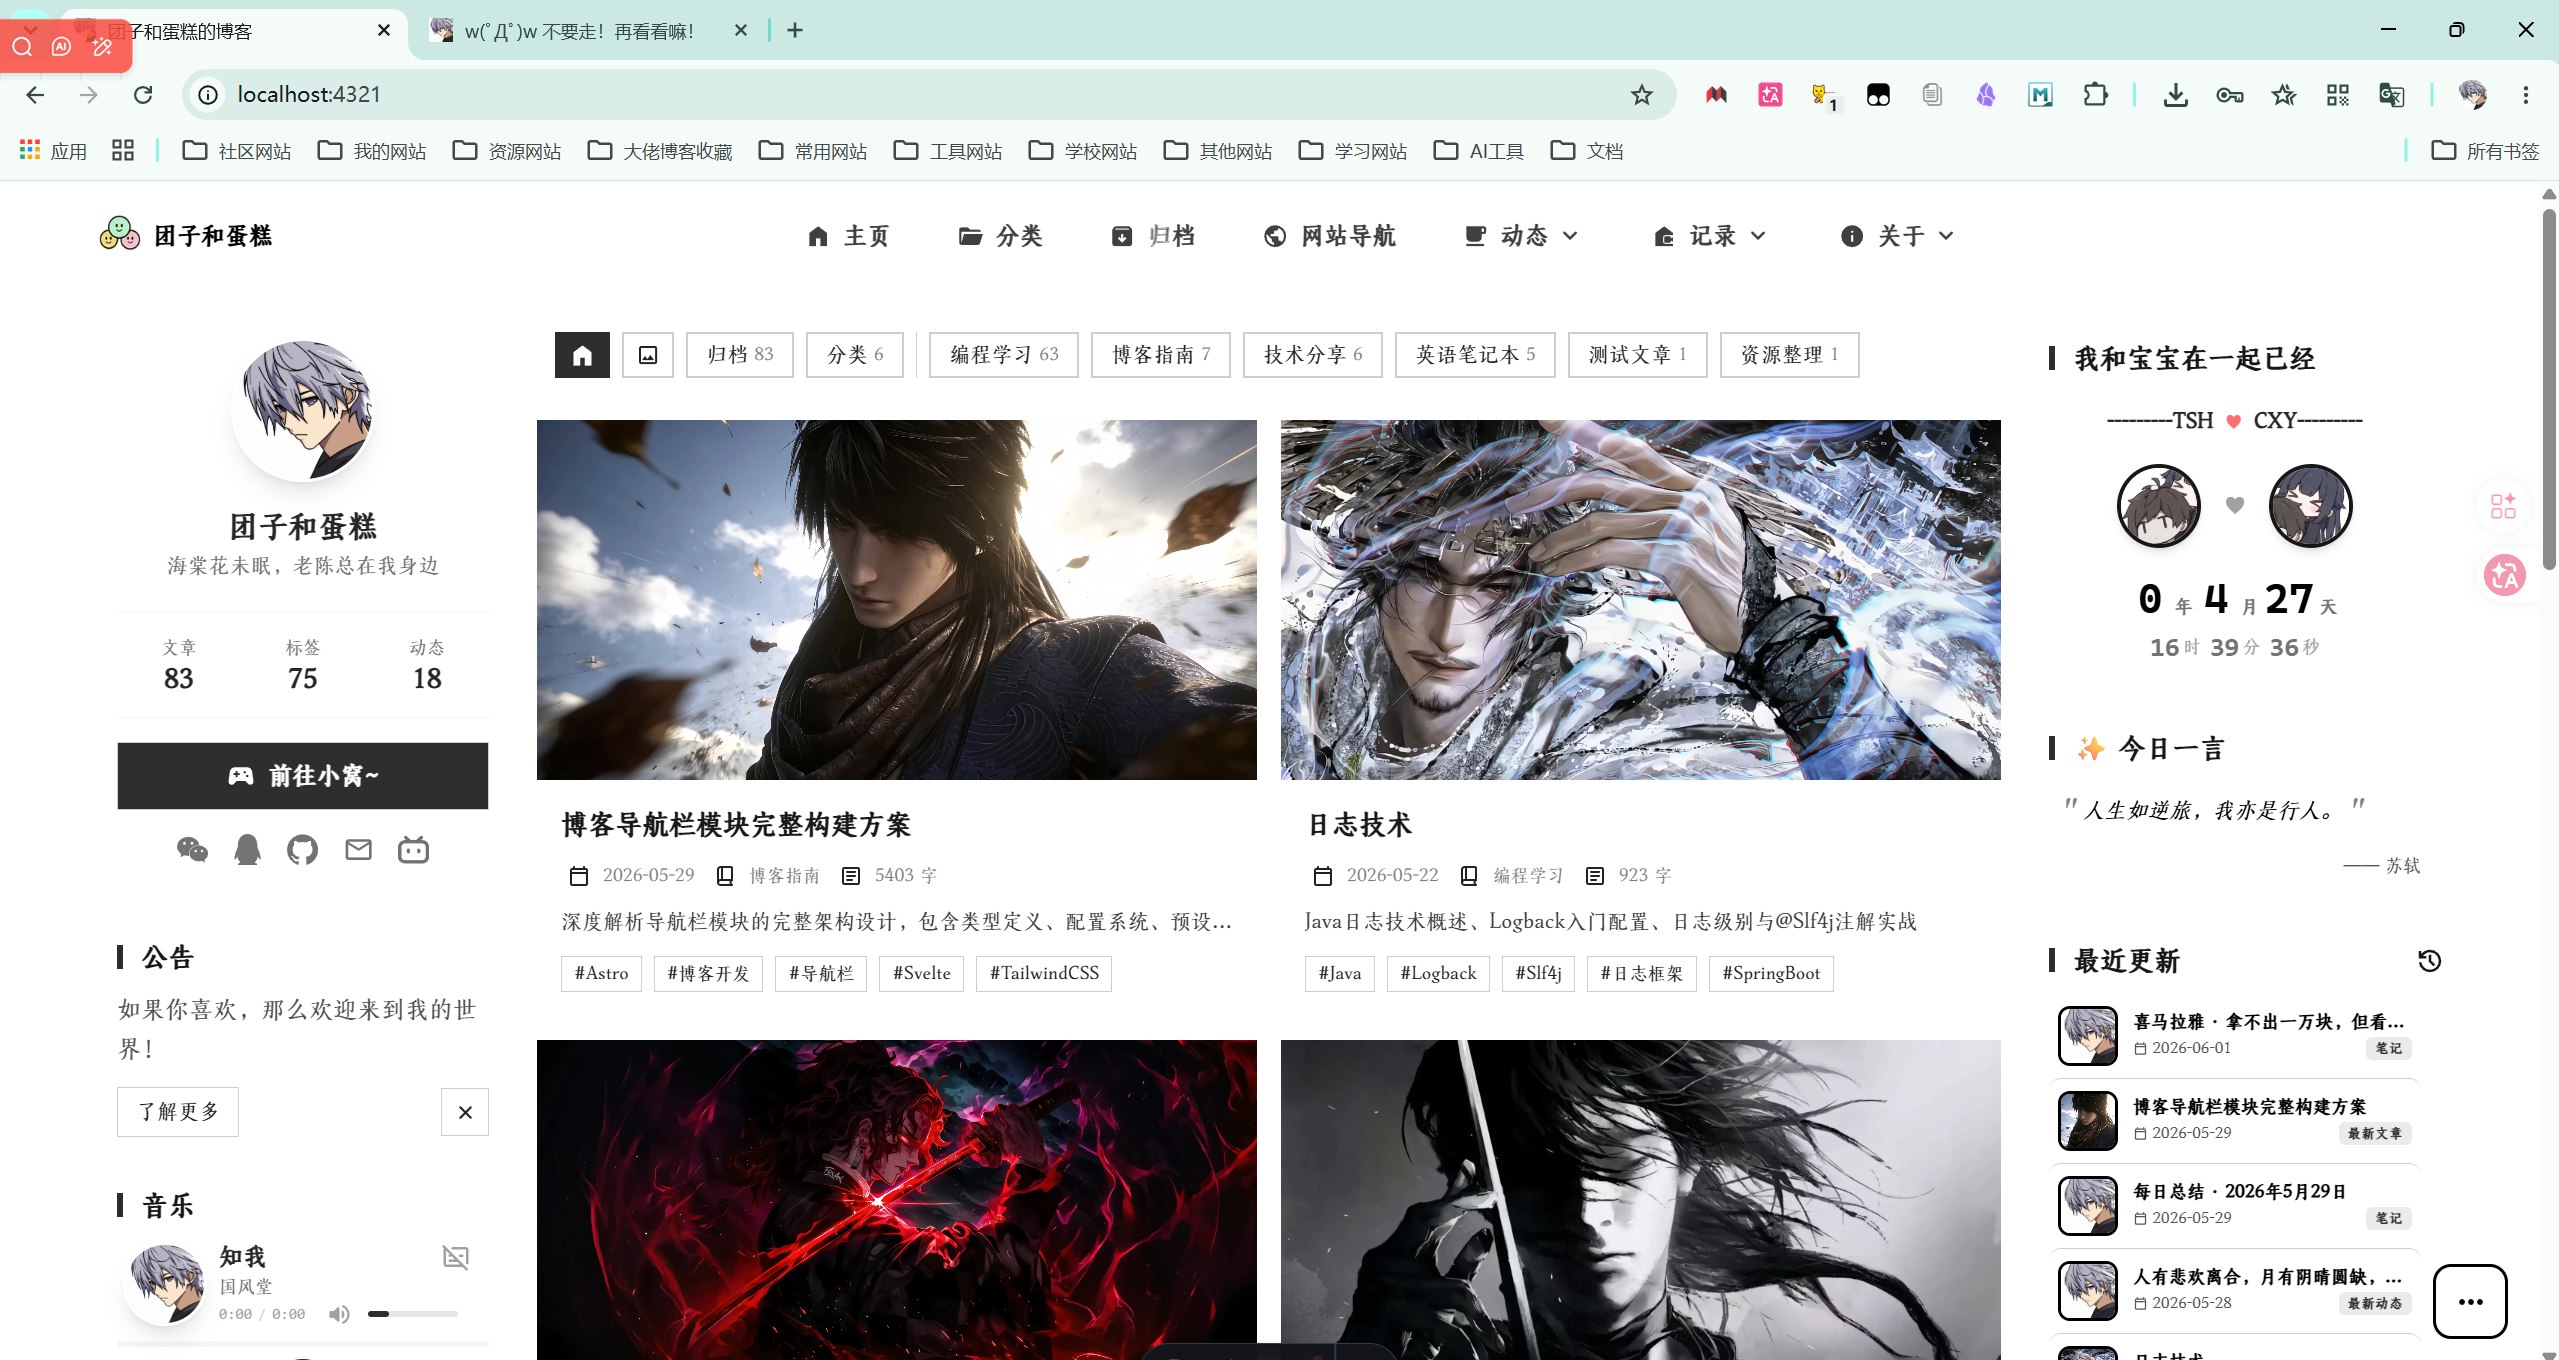The height and width of the screenshot is (1360, 2559).
Task: Click the 团子和蛋糕 site logo
Action: click(x=186, y=235)
